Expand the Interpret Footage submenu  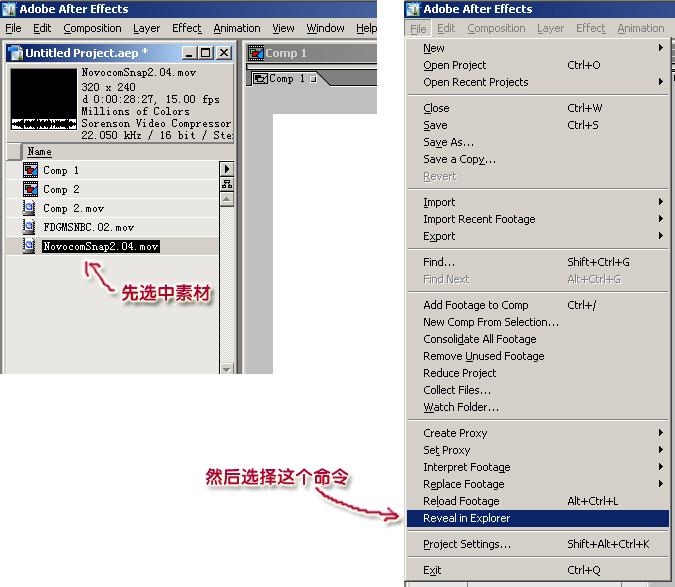tap(538, 467)
